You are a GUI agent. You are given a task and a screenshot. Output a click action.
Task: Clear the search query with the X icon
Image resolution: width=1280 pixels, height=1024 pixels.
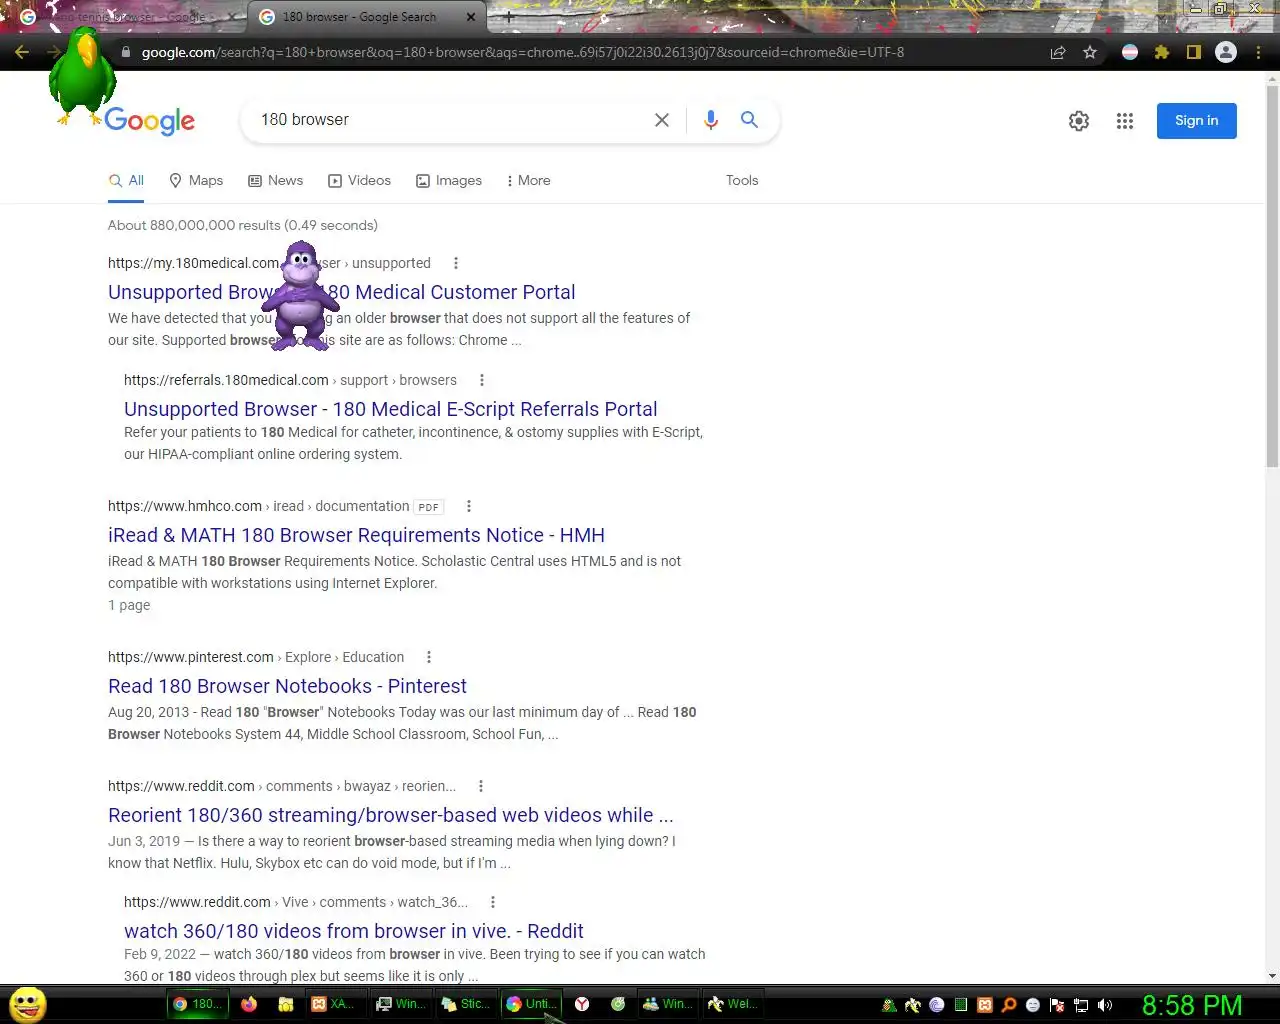coord(662,120)
